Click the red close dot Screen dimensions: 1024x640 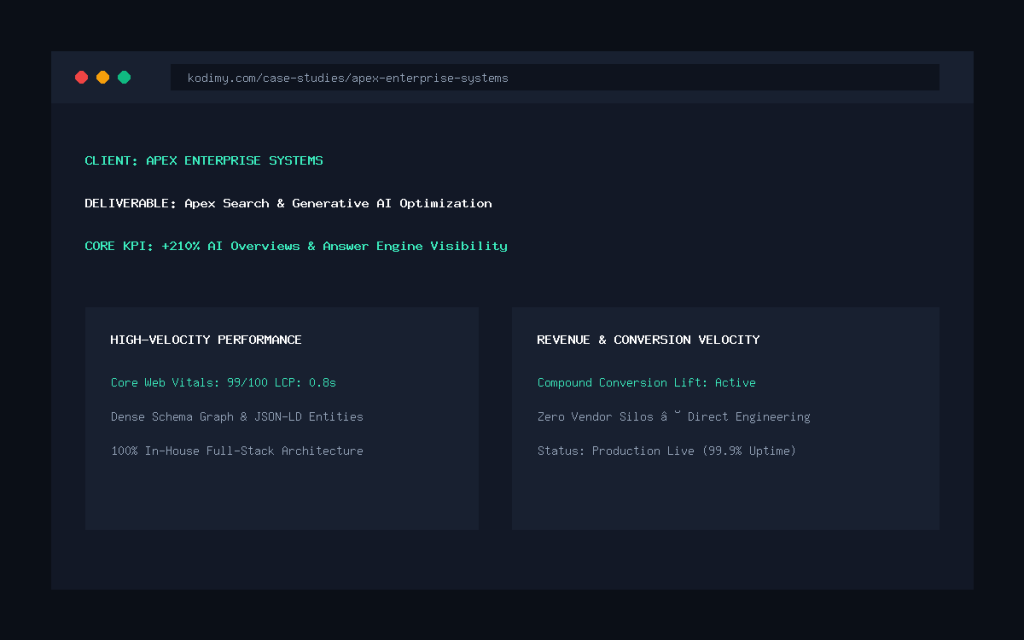82,78
